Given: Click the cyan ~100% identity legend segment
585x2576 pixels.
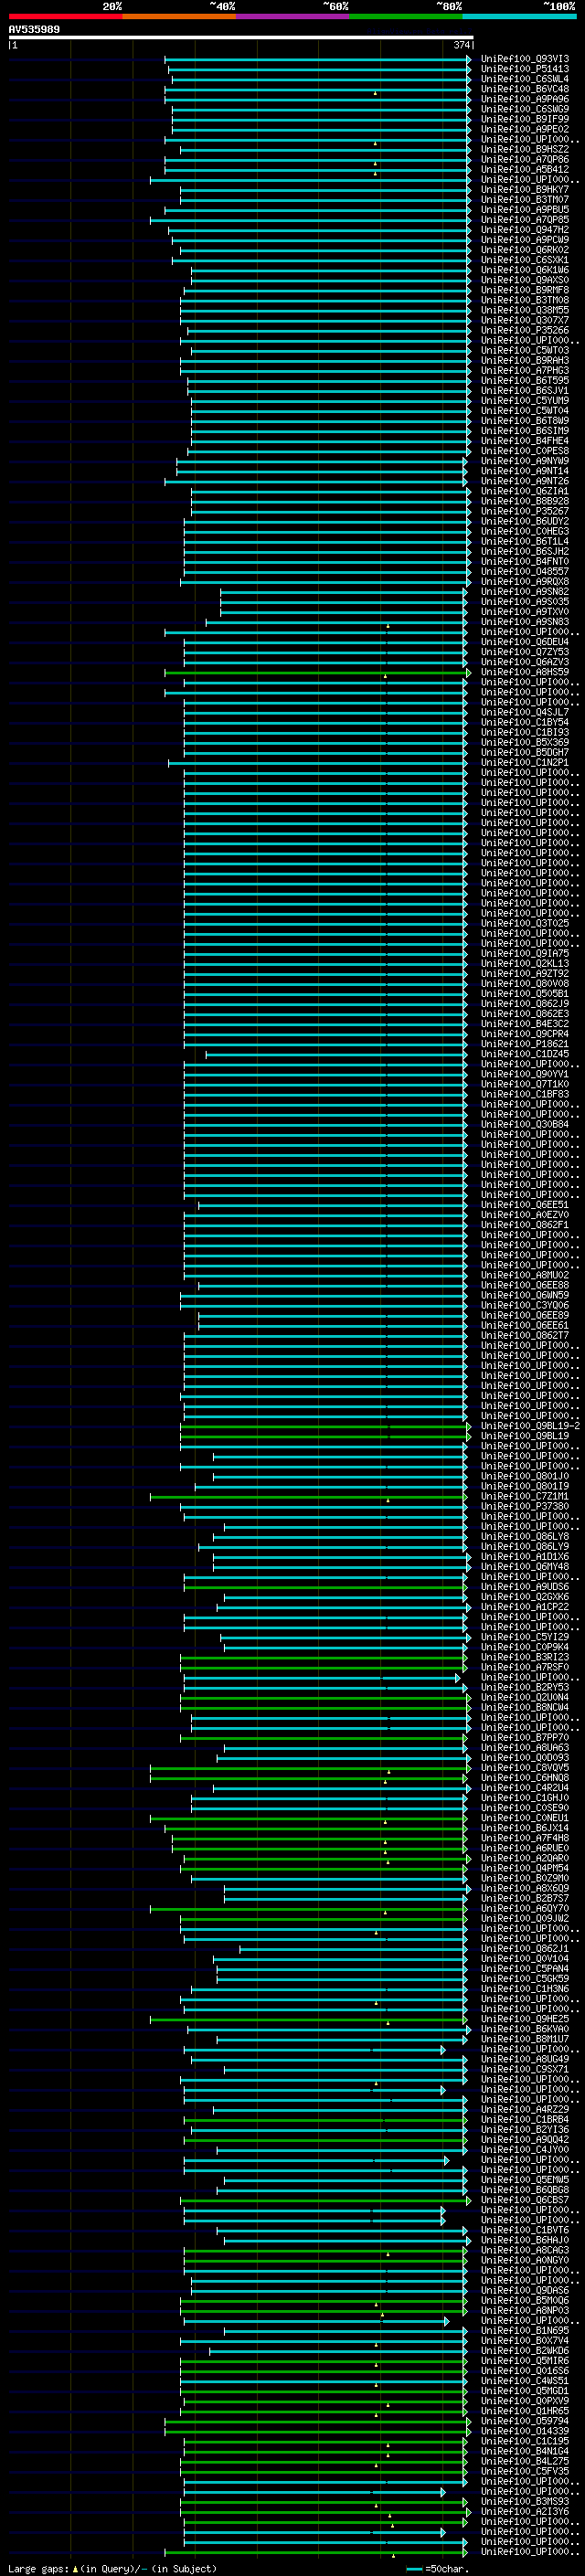Looking at the screenshot, I should (519, 16).
